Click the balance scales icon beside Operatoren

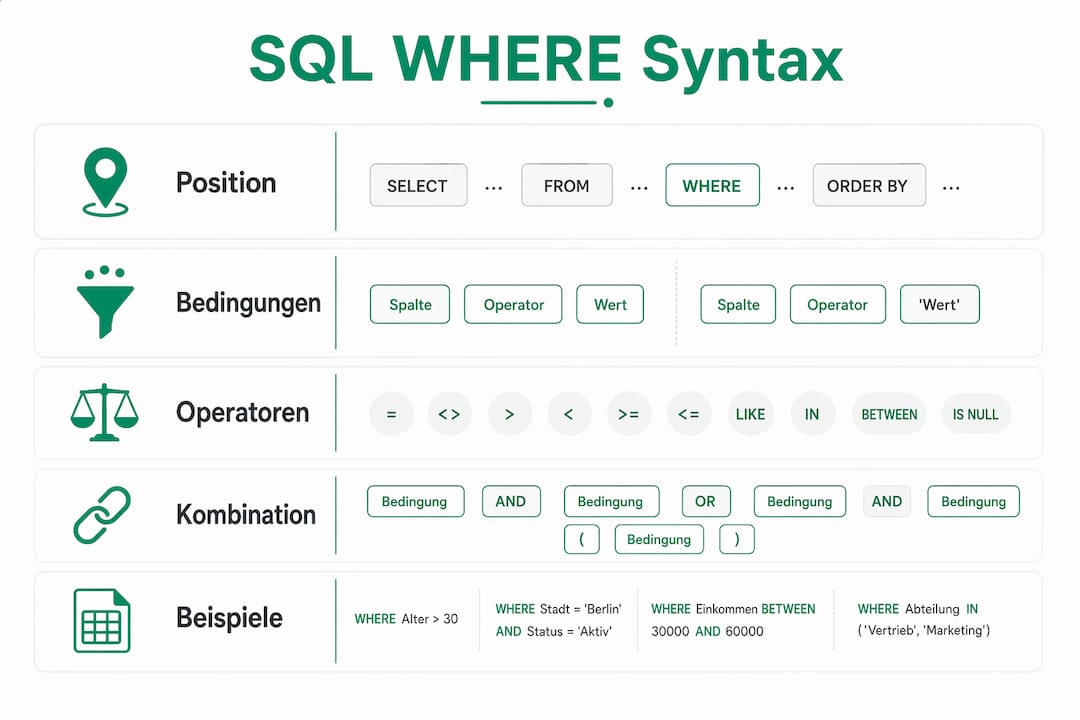105,413
